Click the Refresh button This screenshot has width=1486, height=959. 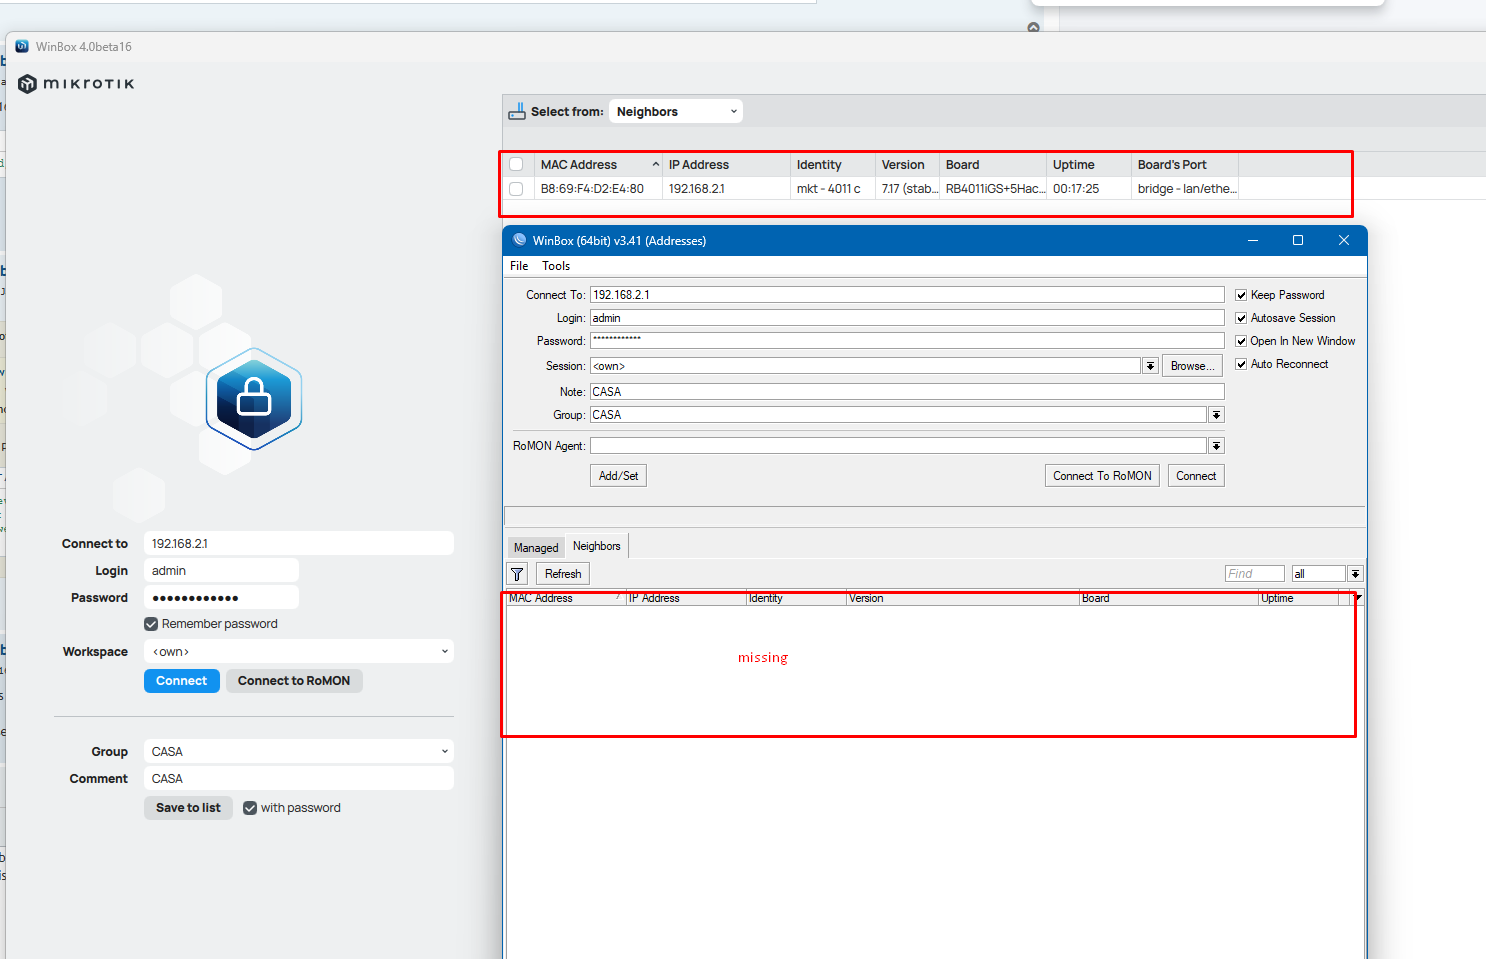(x=563, y=574)
